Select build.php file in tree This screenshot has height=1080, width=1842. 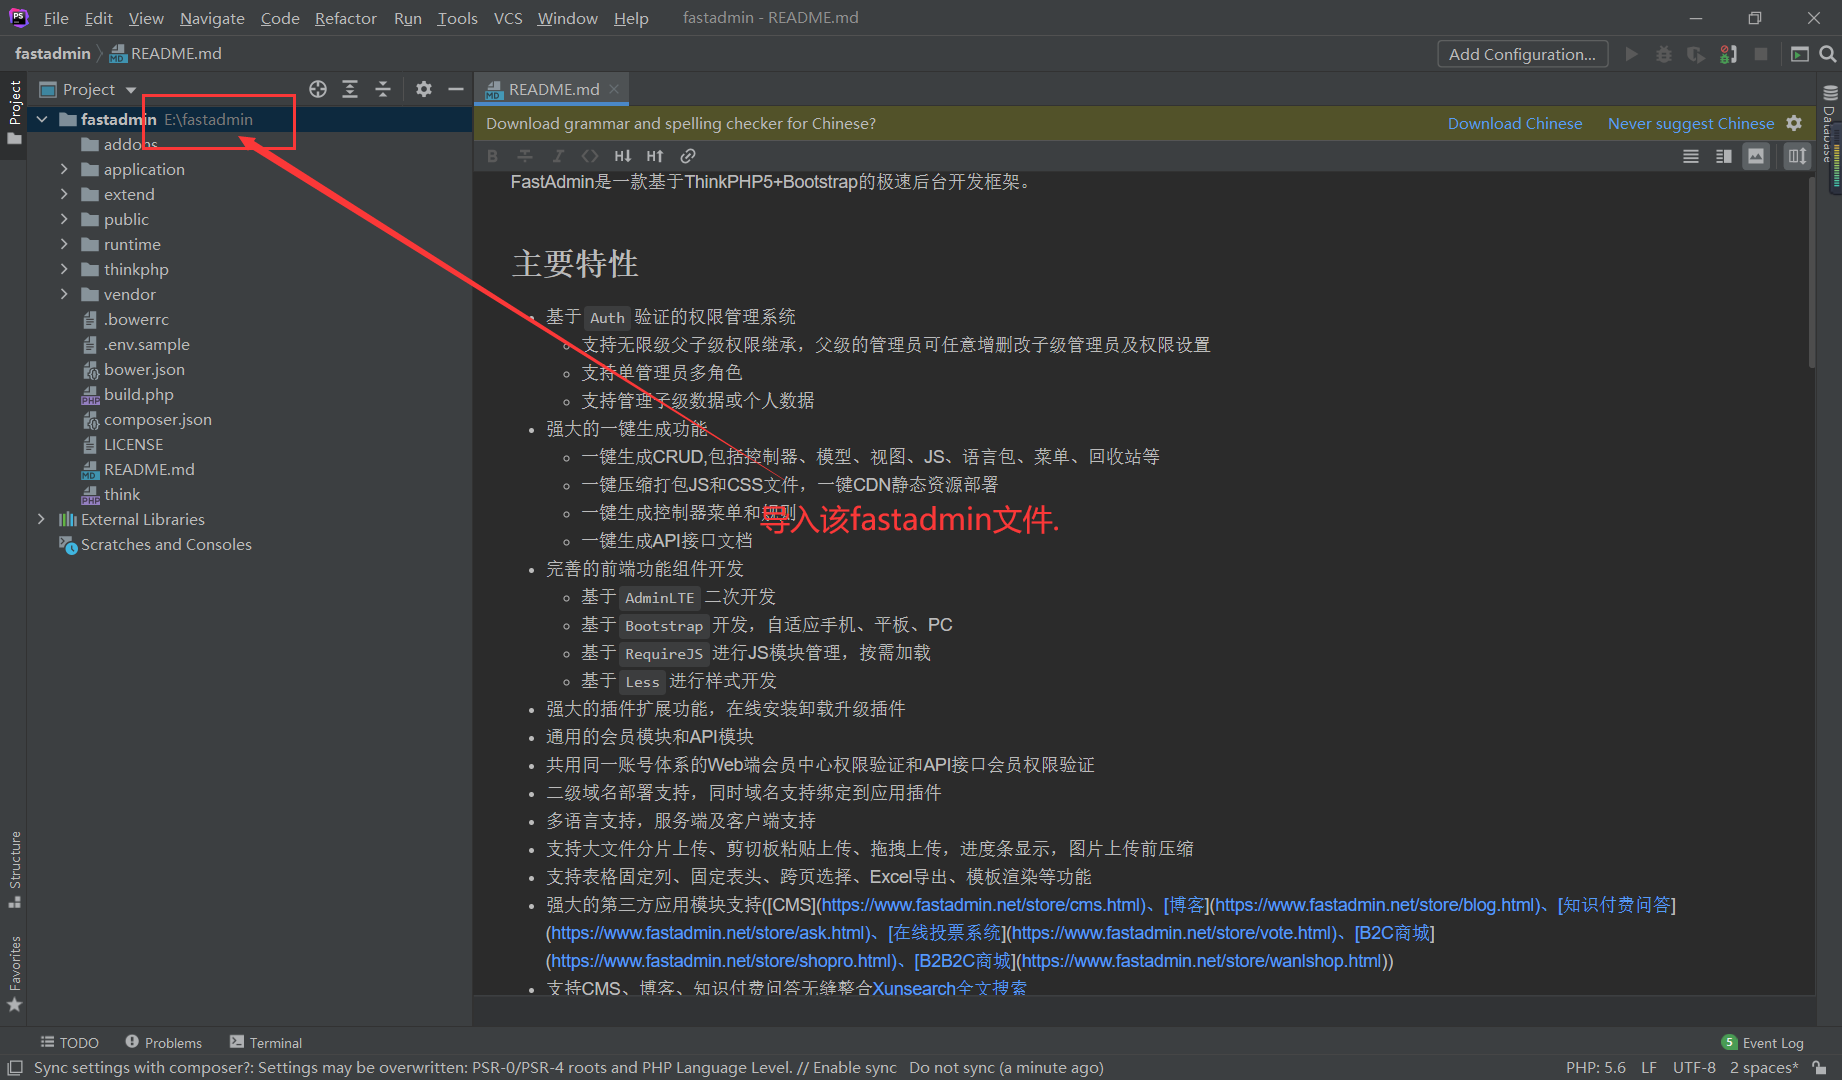coord(138,394)
